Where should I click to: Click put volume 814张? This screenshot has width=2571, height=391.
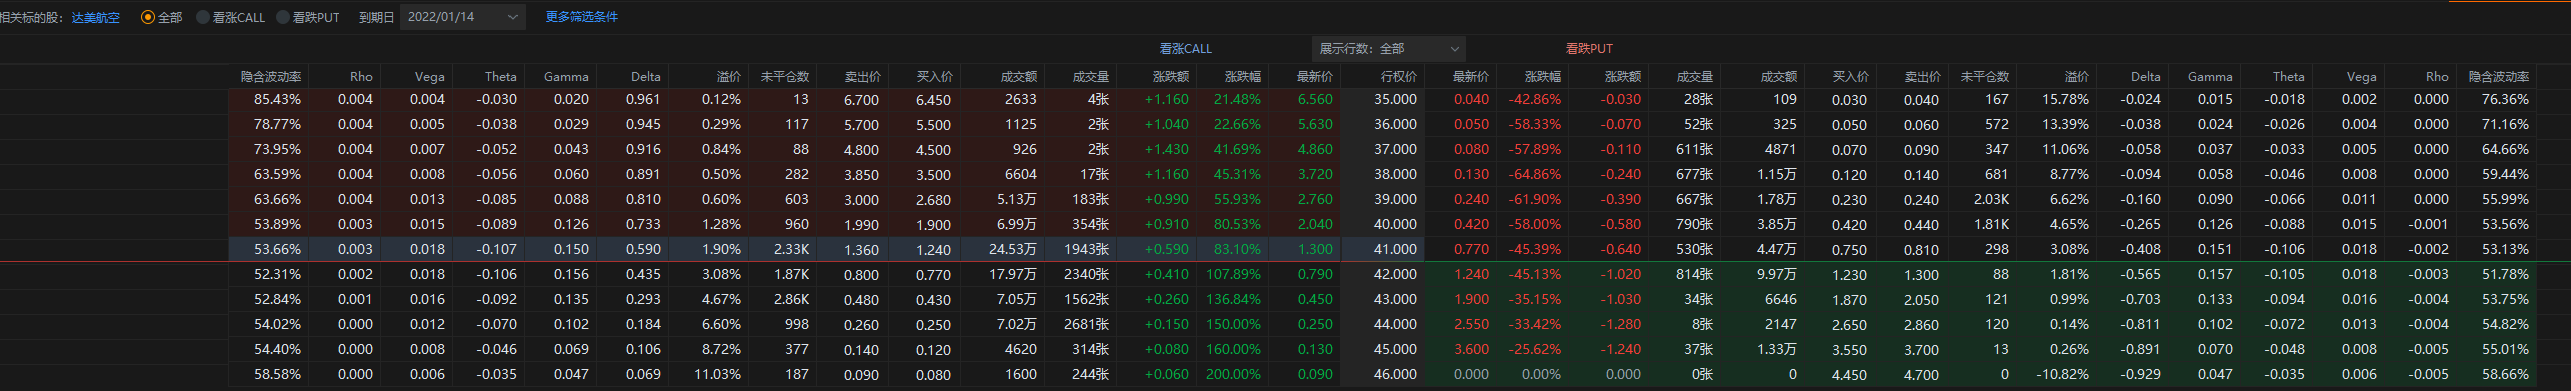[x=1694, y=274]
